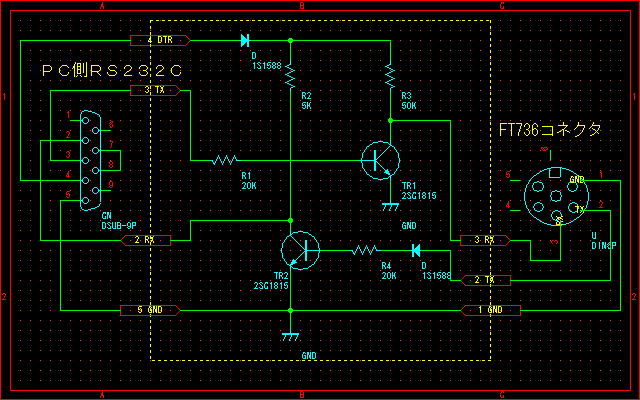Select the ground symbol below TR2
The height and width of the screenshot is (400, 640).
click(x=290, y=335)
